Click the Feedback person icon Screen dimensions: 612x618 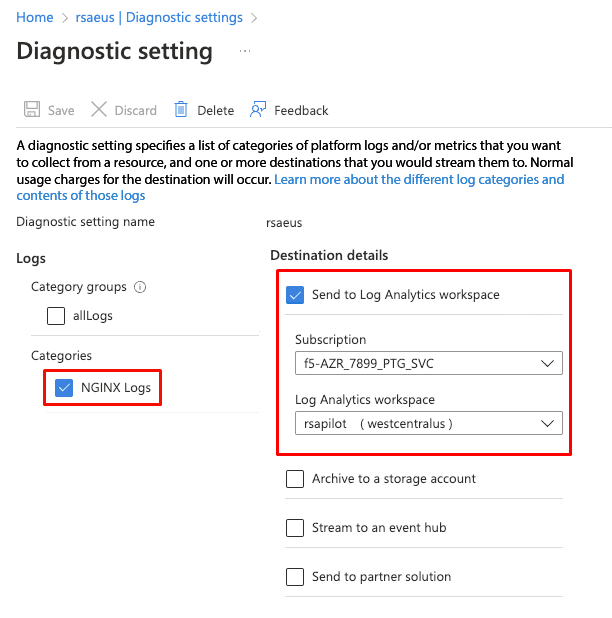(x=258, y=110)
